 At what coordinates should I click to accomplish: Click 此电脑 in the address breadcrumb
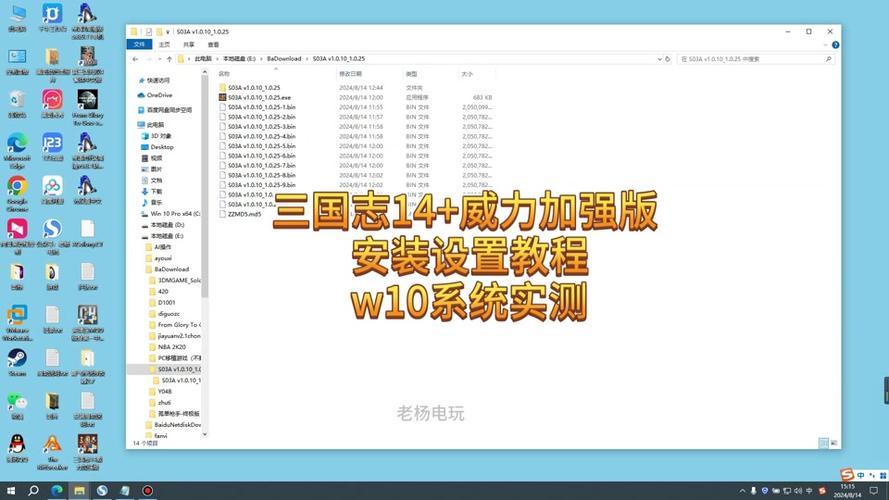[202, 59]
